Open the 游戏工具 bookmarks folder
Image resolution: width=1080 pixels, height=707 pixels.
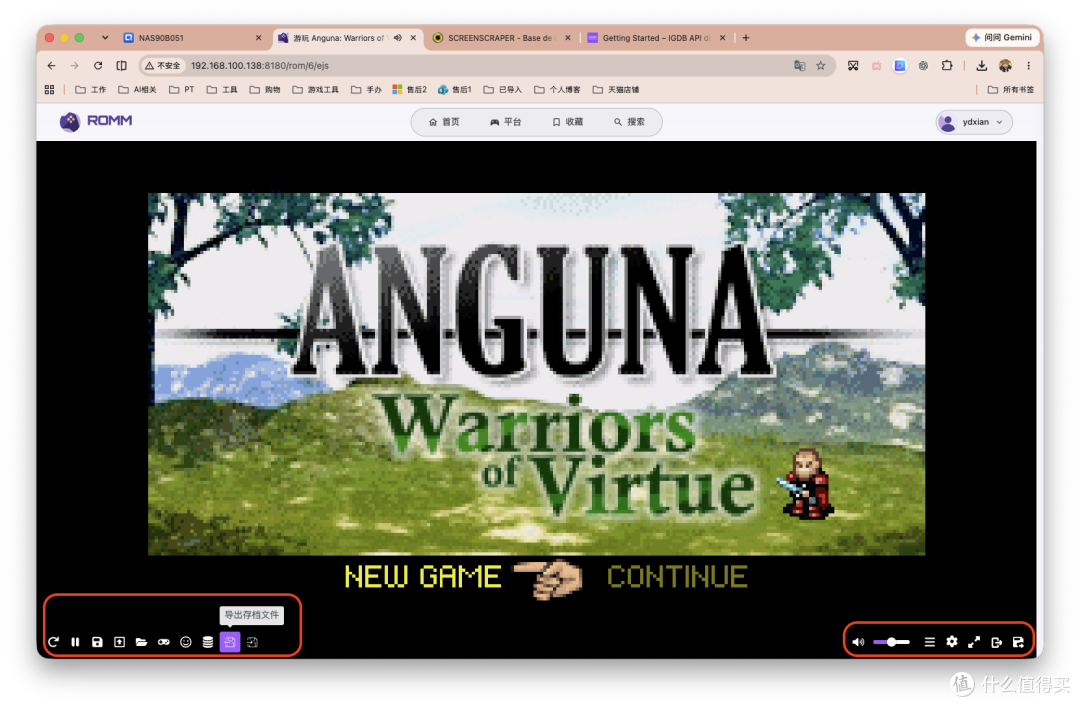[x=315, y=90]
